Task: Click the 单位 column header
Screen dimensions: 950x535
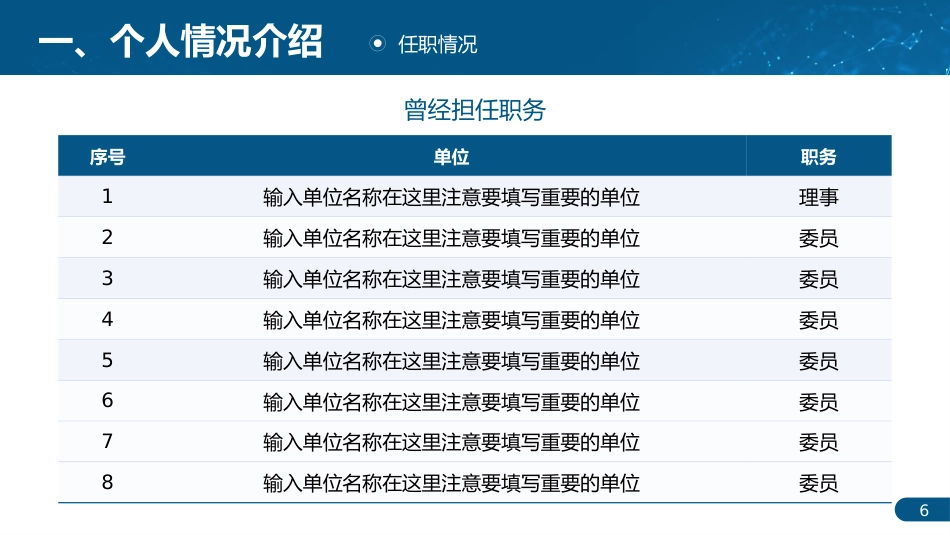Action: point(451,157)
